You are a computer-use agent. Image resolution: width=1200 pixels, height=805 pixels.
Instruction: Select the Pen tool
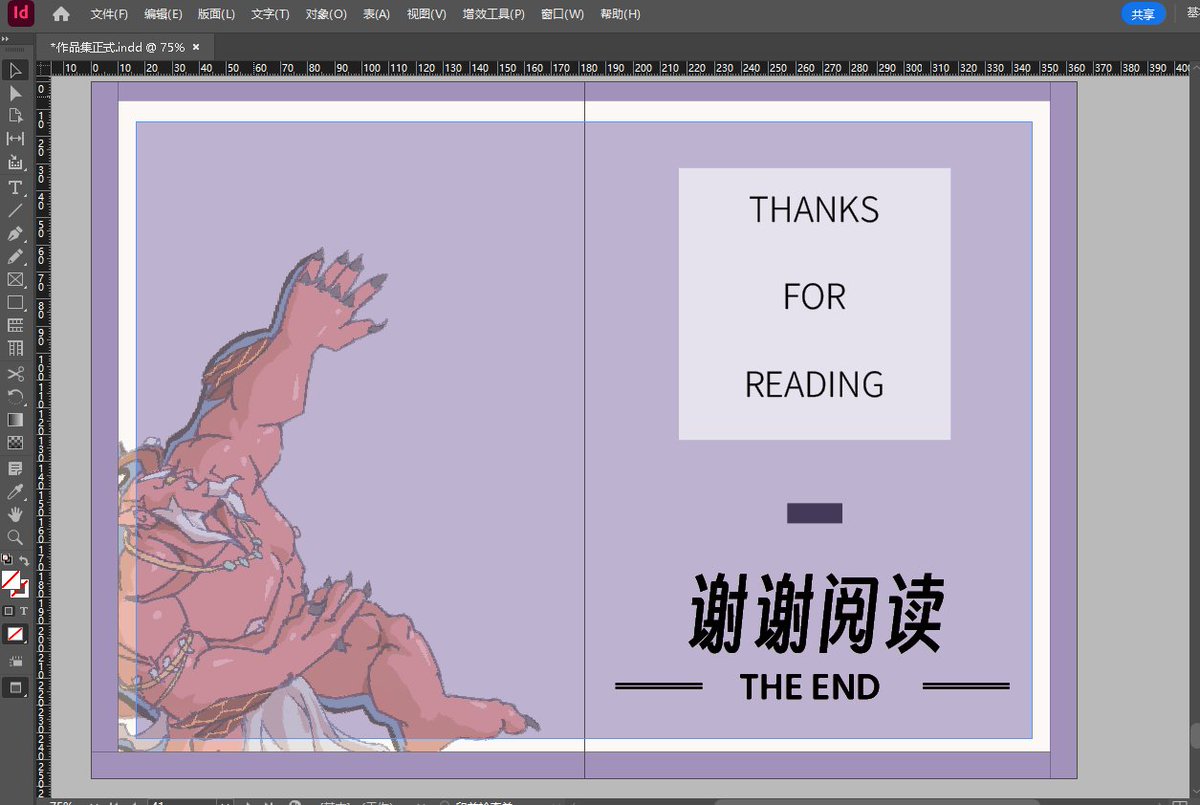15,234
